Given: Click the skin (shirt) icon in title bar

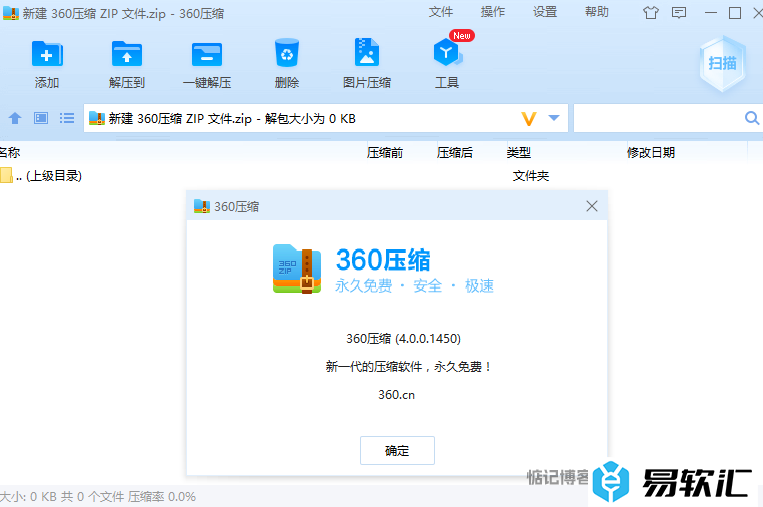Looking at the screenshot, I should coord(651,13).
